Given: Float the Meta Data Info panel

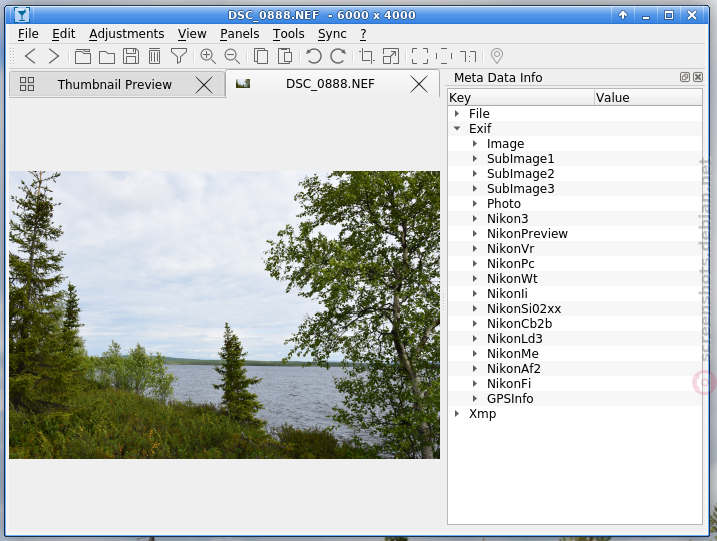Looking at the screenshot, I should tap(685, 77).
